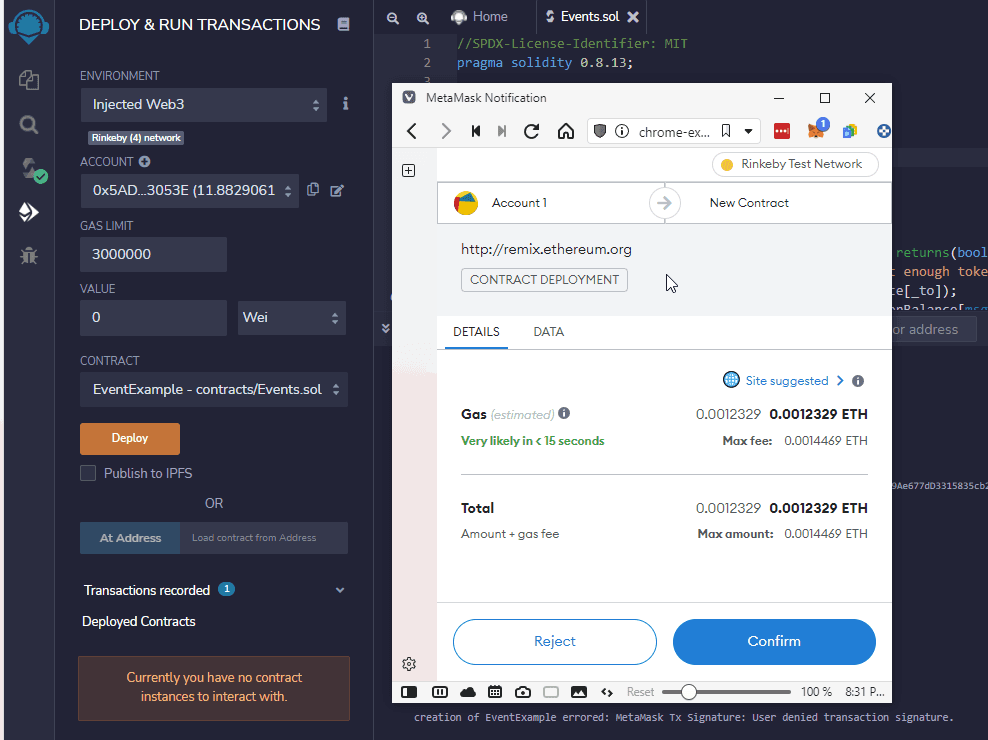Switch to MetaMask DATA tab
Screen dimensions: 988x740
tap(549, 332)
